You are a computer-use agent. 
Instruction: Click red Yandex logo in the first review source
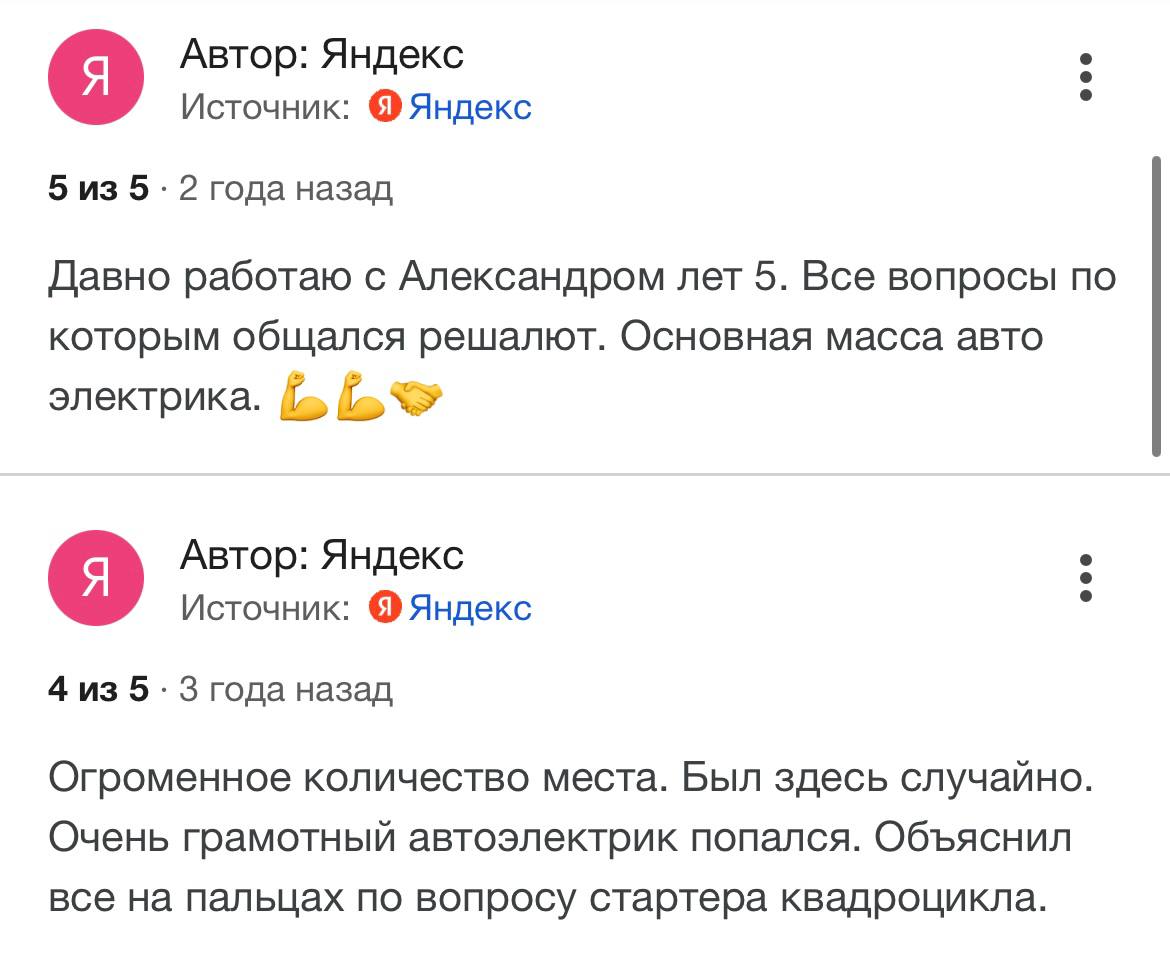[385, 106]
